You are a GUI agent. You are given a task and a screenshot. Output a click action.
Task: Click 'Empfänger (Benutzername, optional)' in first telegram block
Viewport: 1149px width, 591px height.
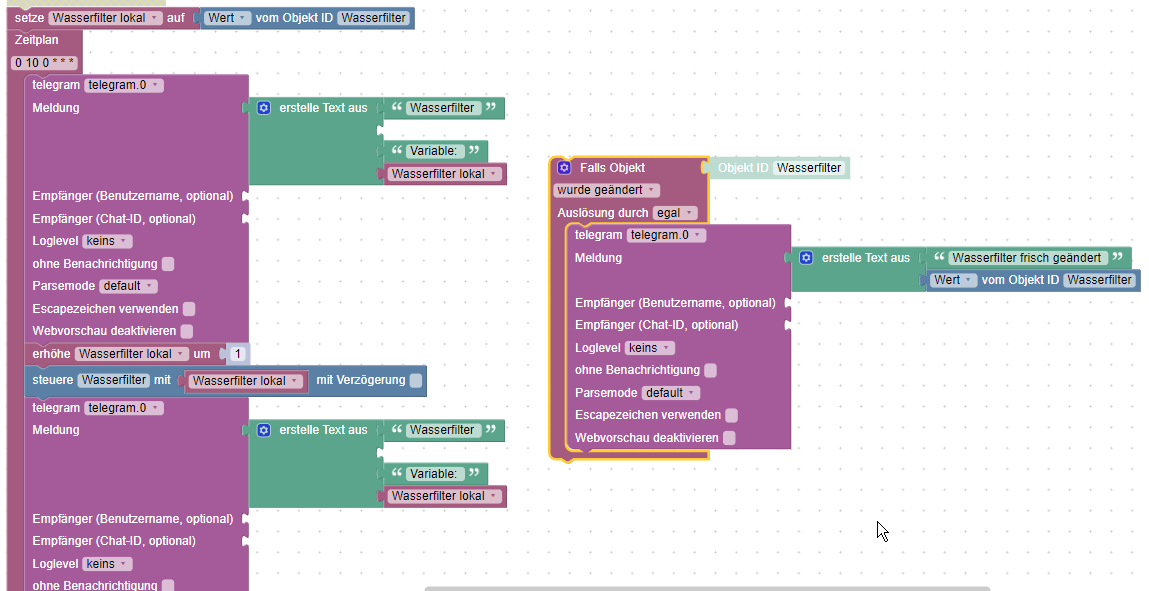pos(133,196)
